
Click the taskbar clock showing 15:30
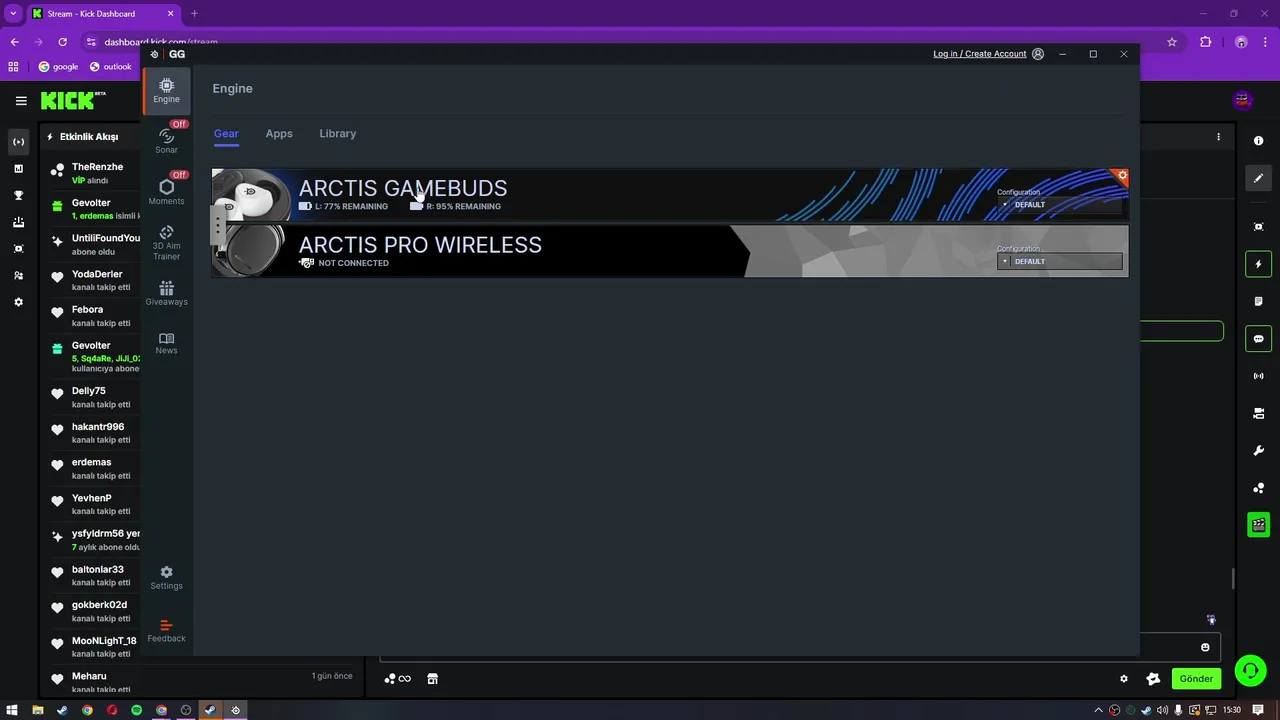pyautogui.click(x=1232, y=710)
